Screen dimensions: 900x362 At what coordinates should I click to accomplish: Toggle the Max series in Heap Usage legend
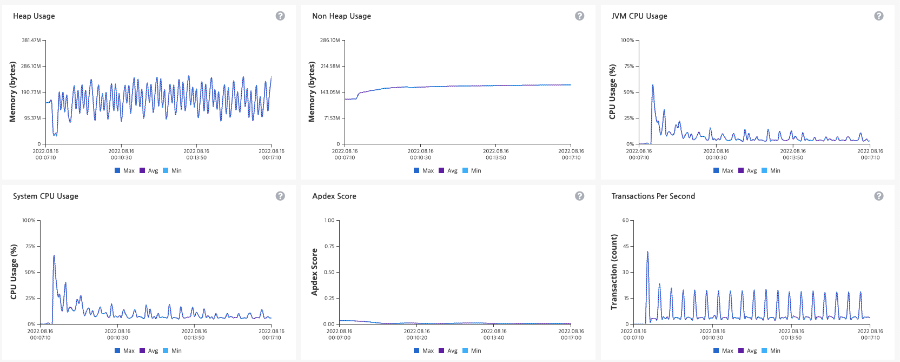click(x=125, y=170)
